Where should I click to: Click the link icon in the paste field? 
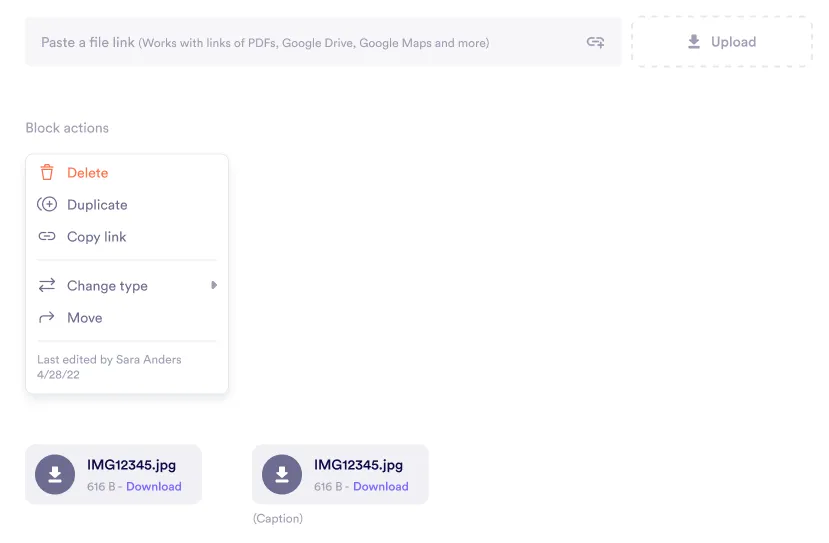point(595,42)
